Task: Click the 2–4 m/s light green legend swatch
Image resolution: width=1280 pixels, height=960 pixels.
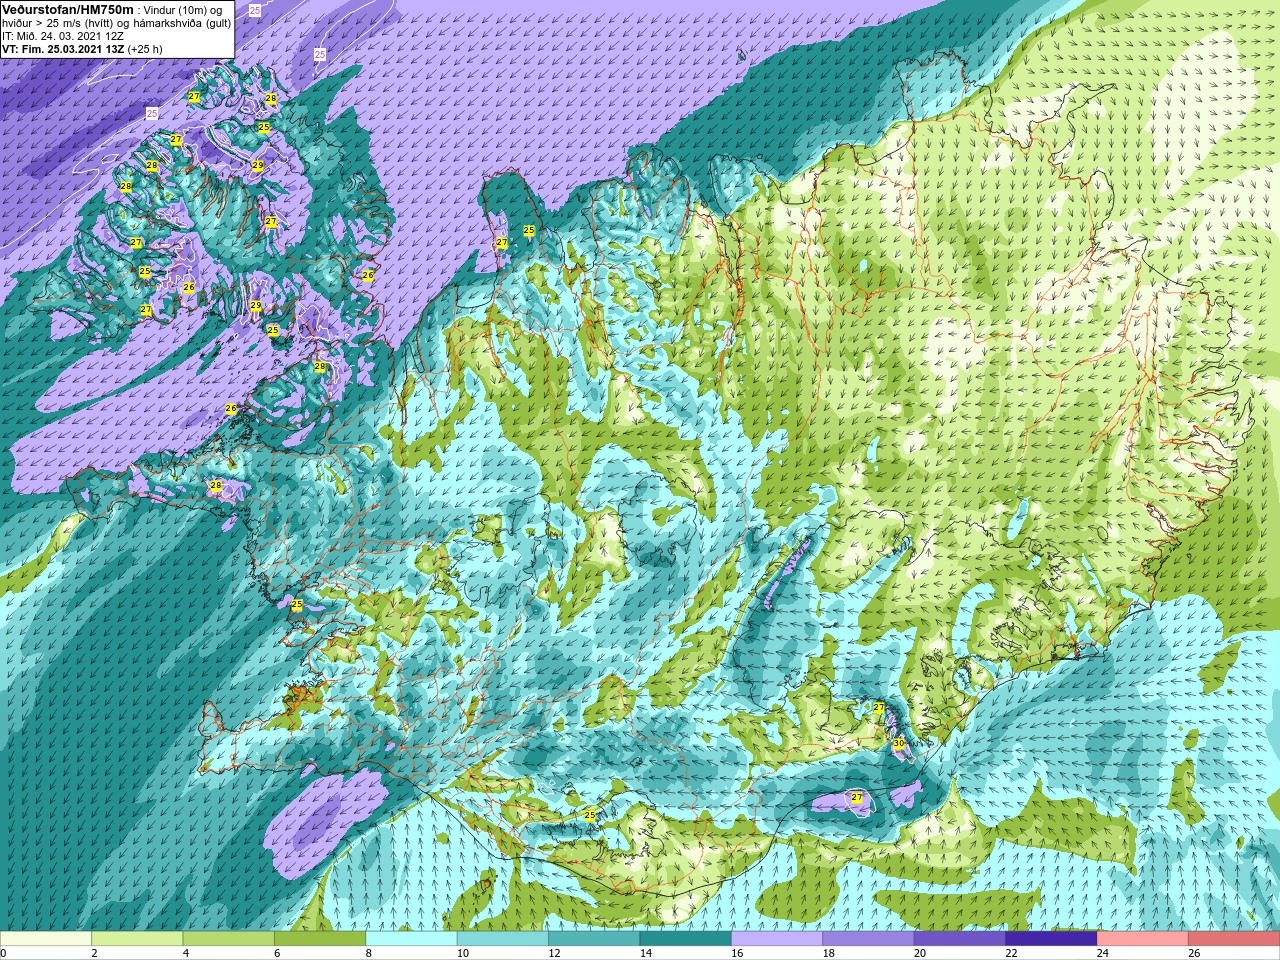Action: pos(137,938)
